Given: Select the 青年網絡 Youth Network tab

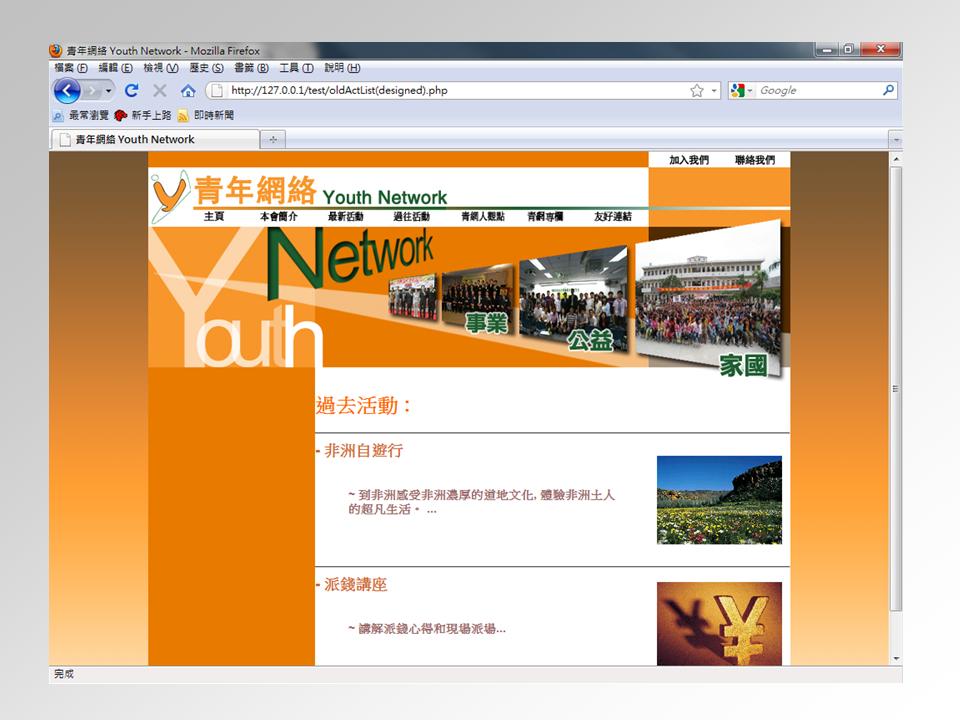Looking at the screenshot, I should pos(154,139).
